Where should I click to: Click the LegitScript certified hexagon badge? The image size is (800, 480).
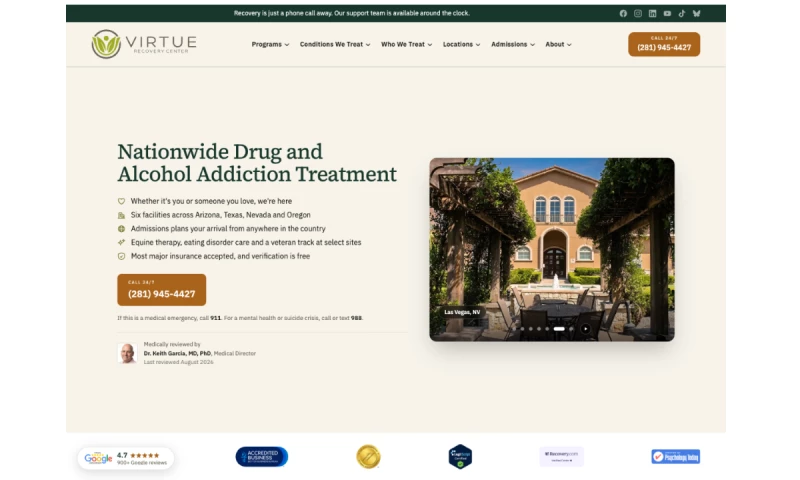[x=460, y=457]
